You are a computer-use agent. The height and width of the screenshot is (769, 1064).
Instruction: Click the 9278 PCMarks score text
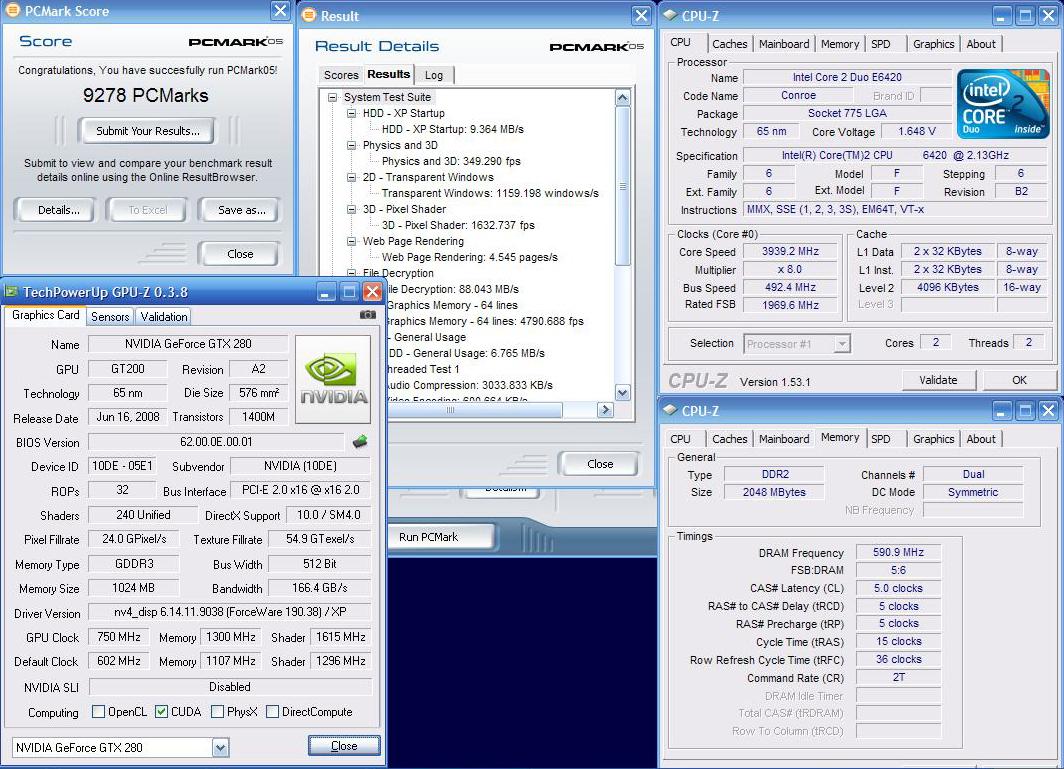click(145, 95)
